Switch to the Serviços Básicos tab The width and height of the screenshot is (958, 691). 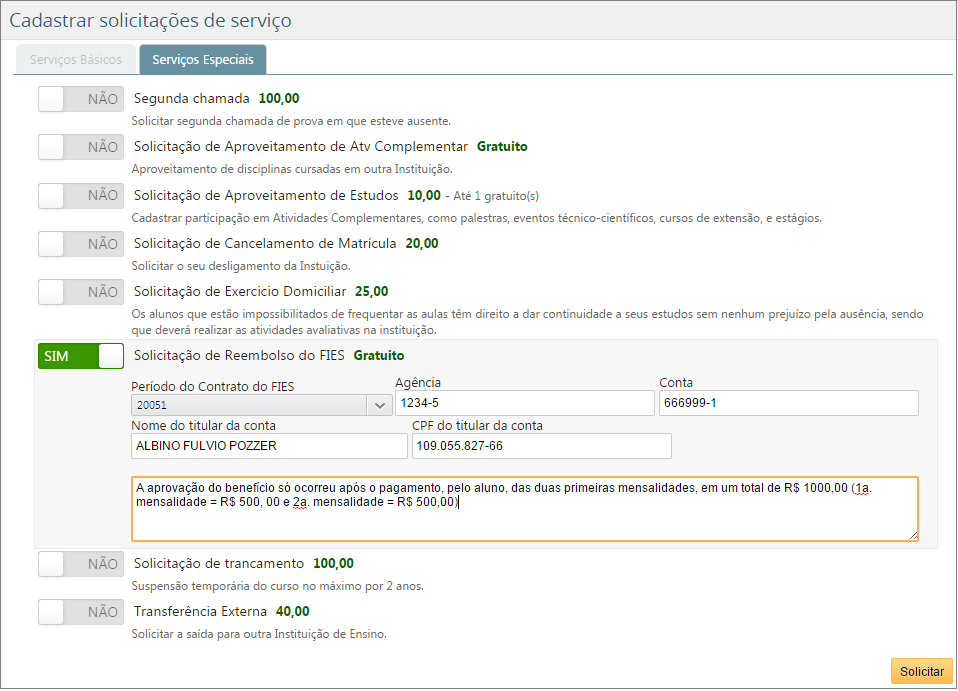tap(75, 59)
